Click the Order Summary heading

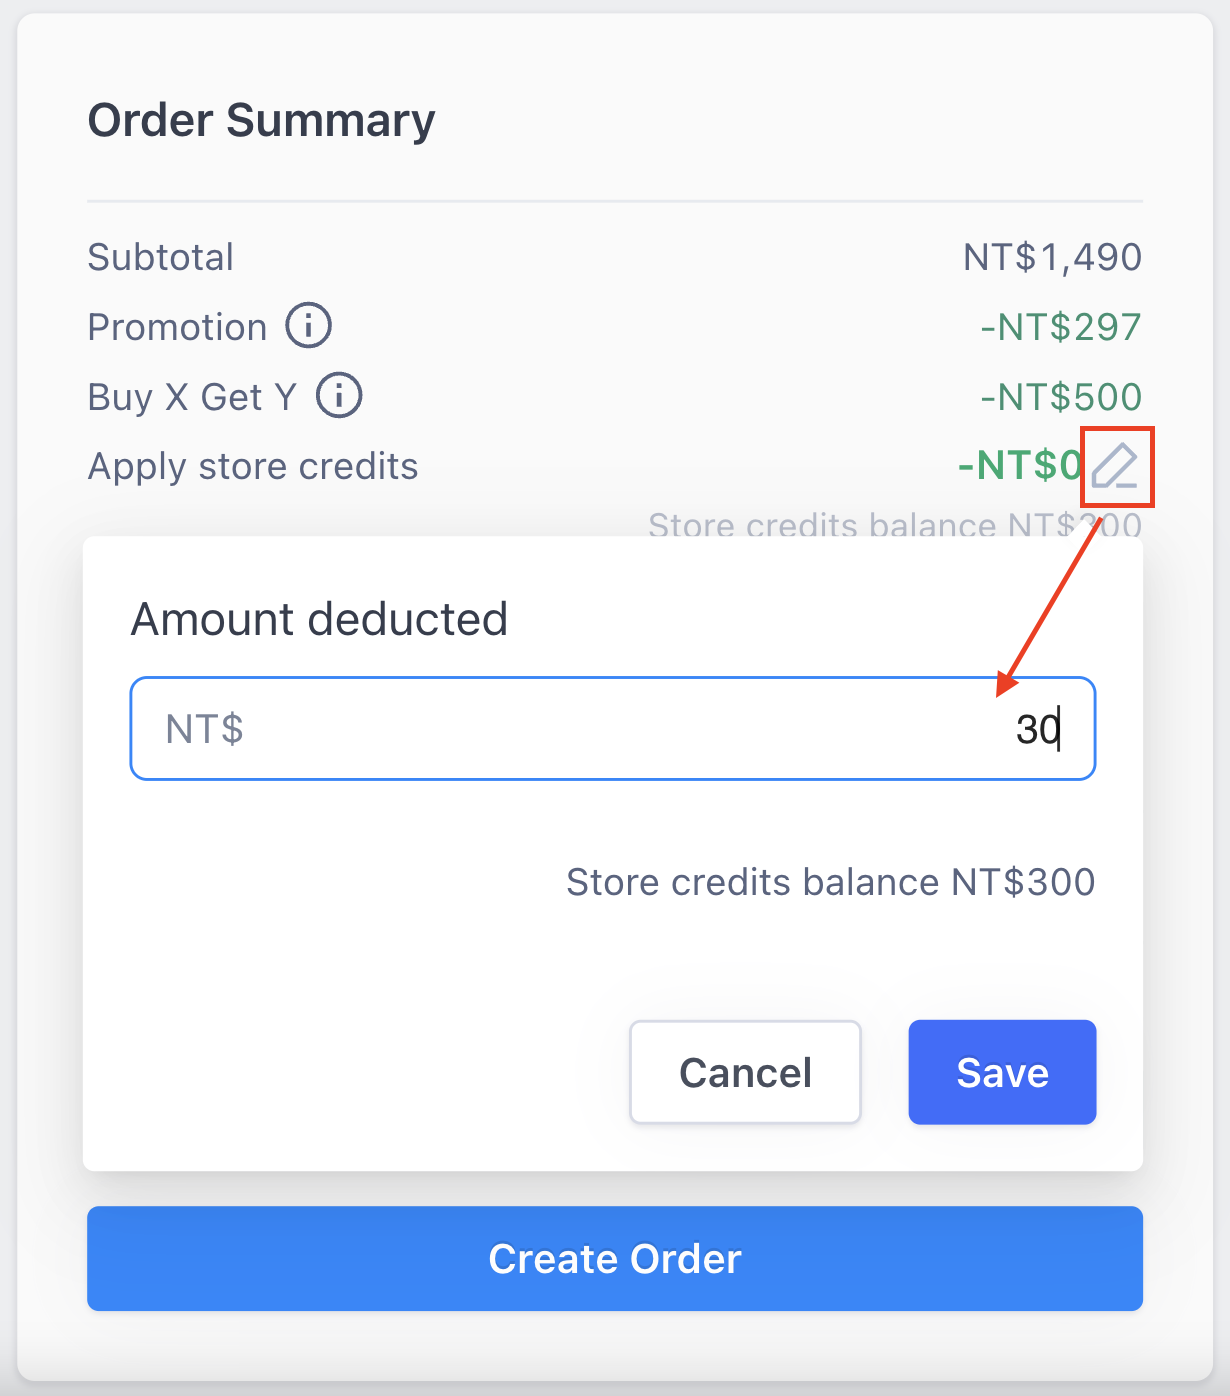point(262,121)
